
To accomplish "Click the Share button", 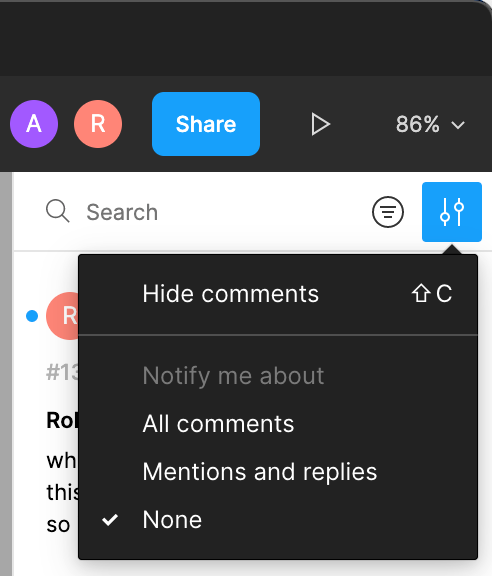I will click(x=206, y=124).
